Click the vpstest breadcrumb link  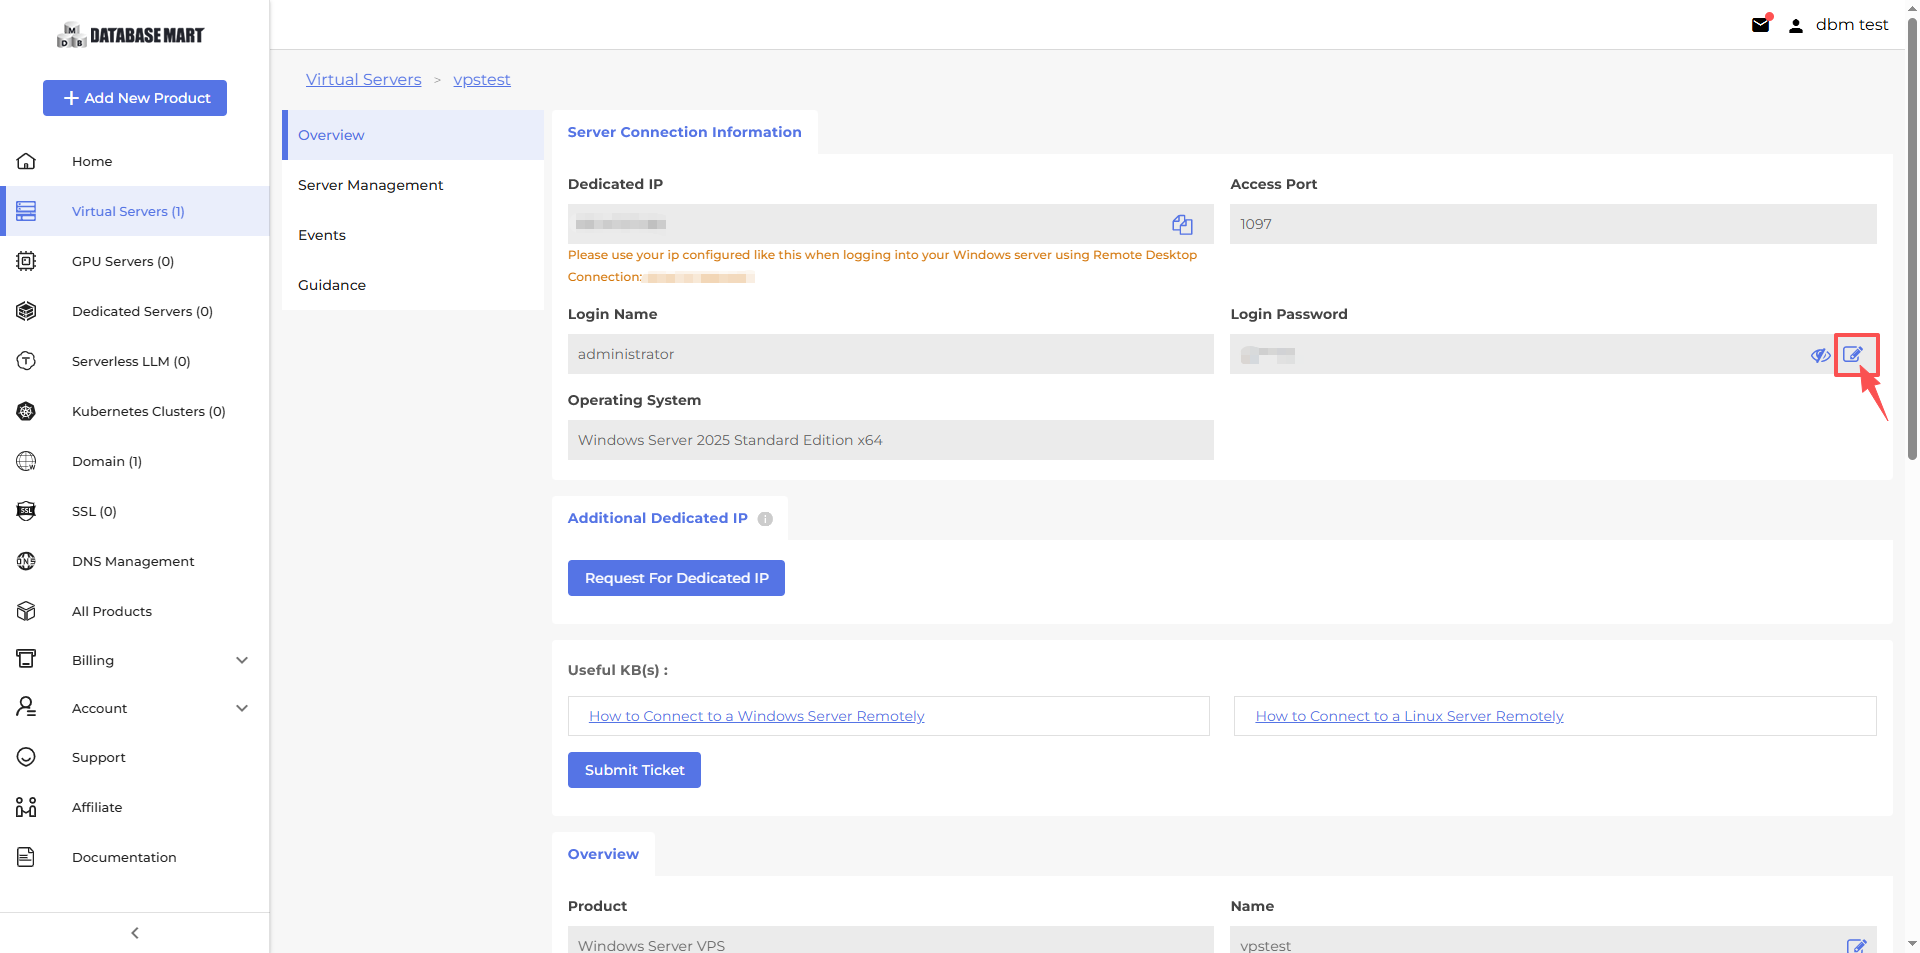[482, 79]
